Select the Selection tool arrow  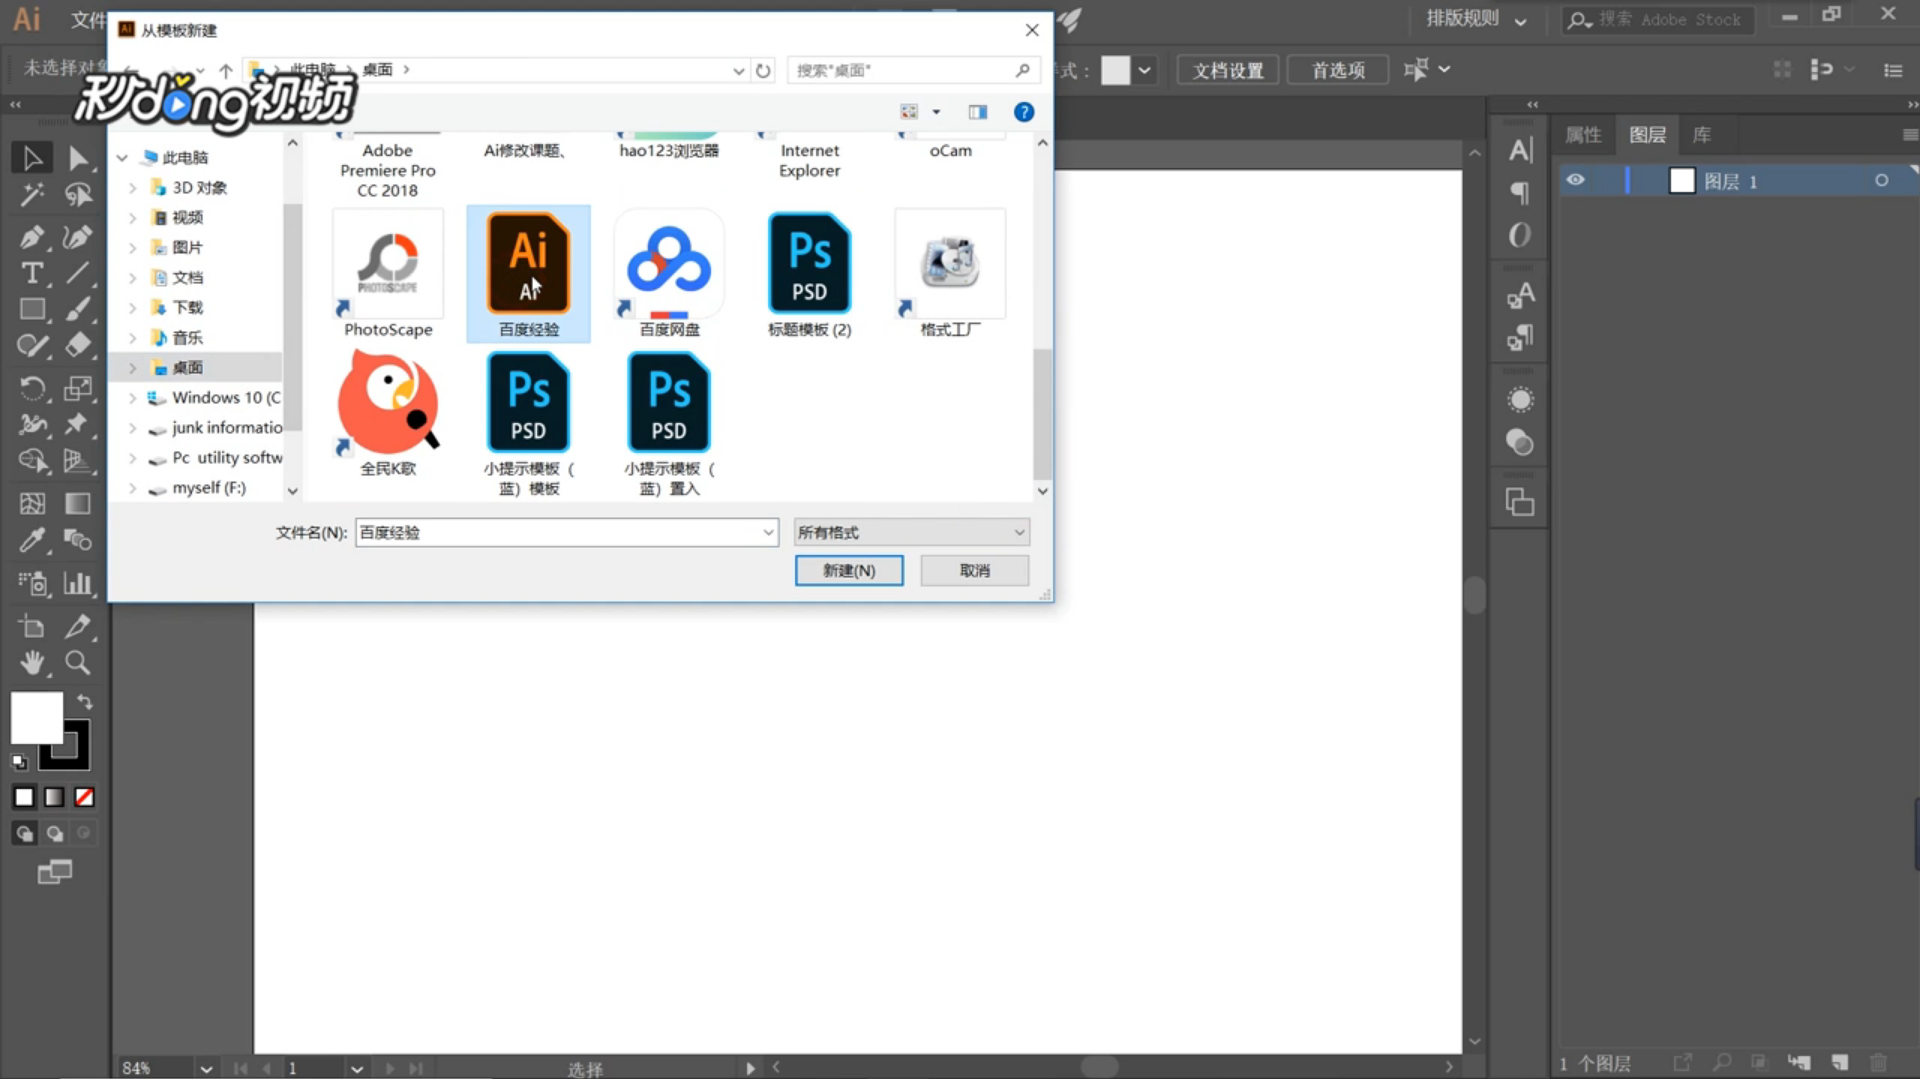(32, 158)
